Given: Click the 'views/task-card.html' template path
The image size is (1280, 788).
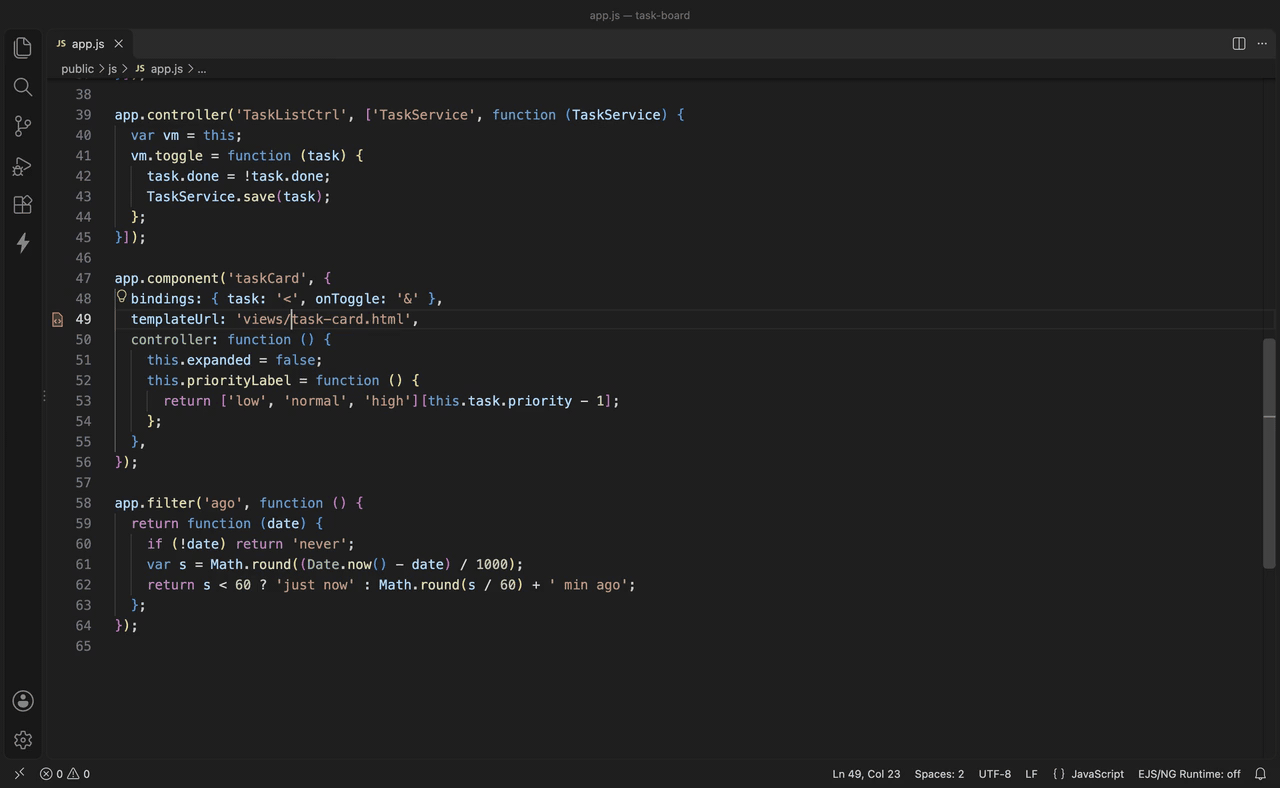Looking at the screenshot, I should (323, 319).
